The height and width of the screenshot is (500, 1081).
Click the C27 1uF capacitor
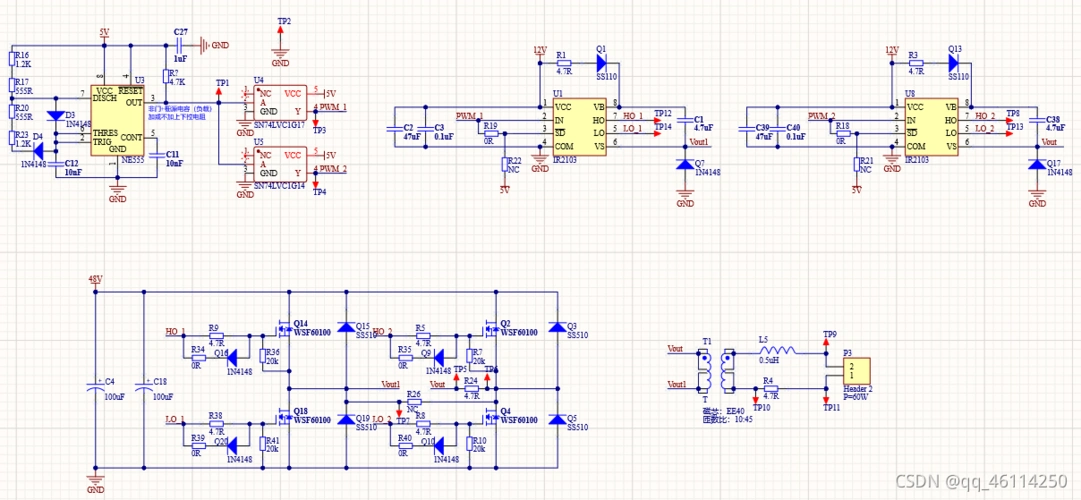[x=181, y=45]
